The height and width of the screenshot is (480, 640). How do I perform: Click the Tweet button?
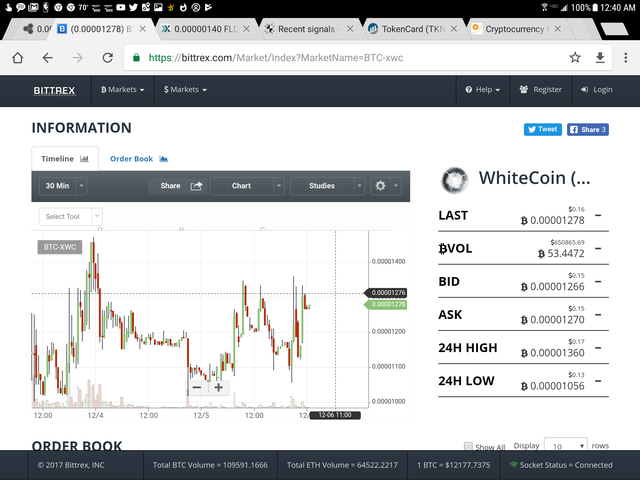[x=543, y=129]
